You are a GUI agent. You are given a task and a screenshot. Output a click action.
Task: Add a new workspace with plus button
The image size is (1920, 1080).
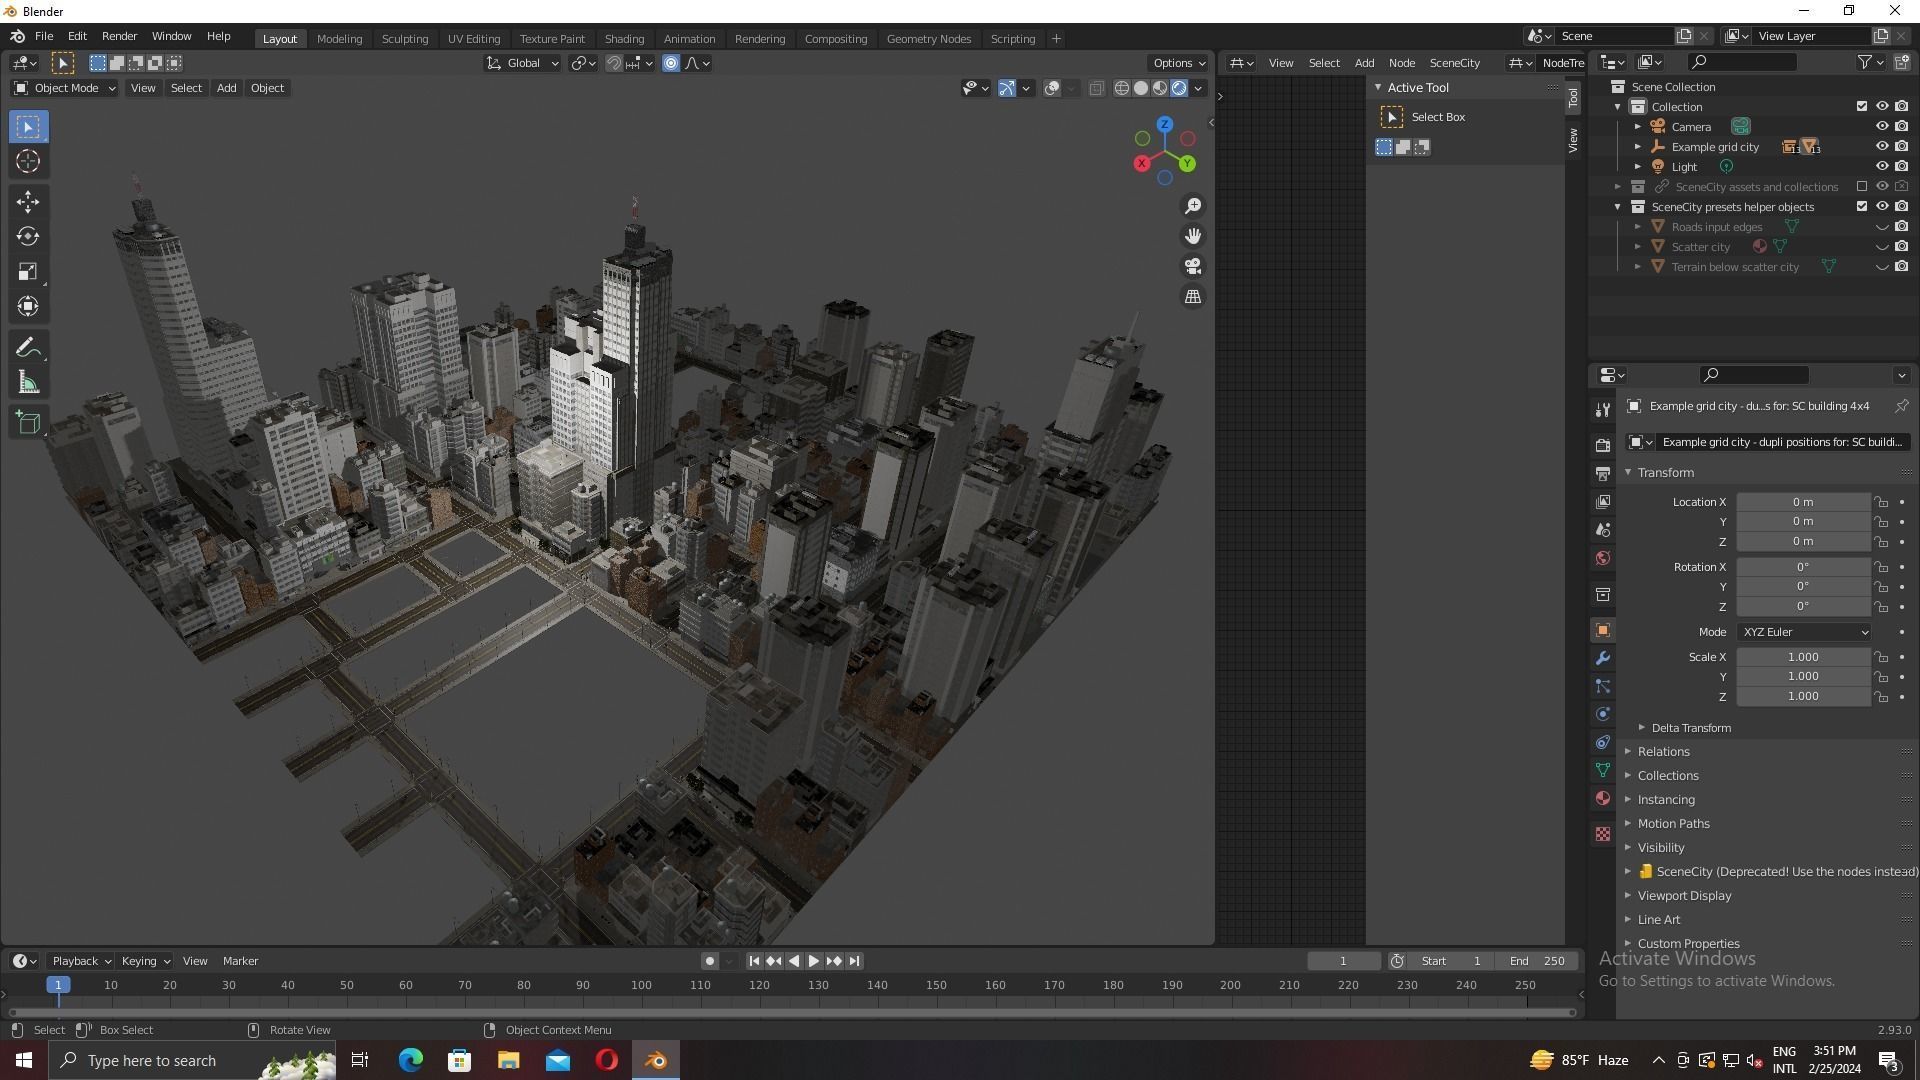(x=1055, y=39)
